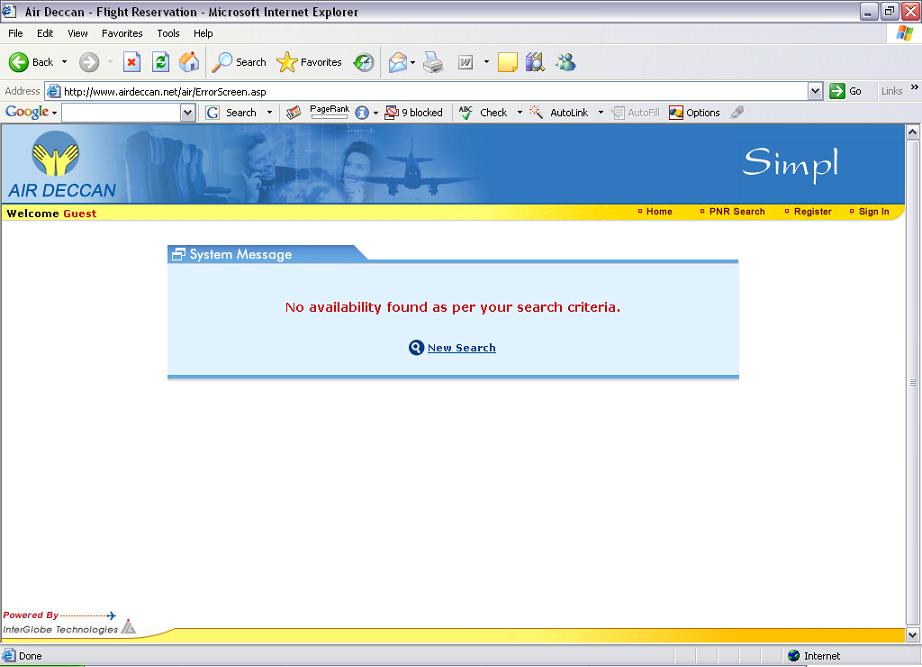Screen dimensions: 922x667
Task: Expand the Mail dropdown arrow
Action: point(413,62)
